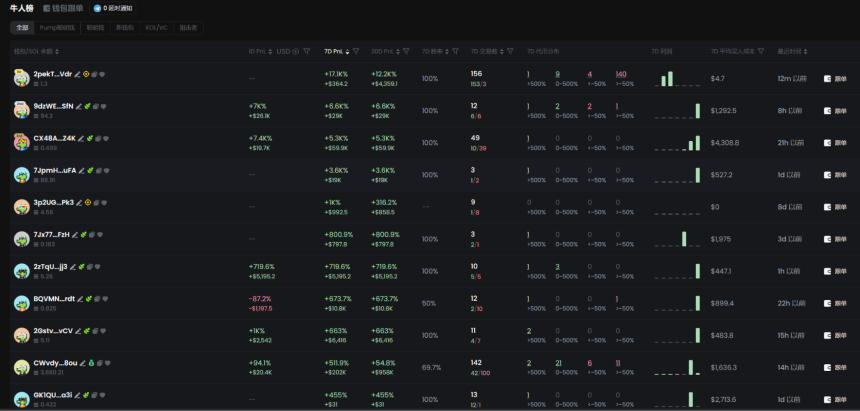Copy the 2zTqU...jj3 wallet address
Viewport: 860px width, 411px height.
tap(89, 267)
